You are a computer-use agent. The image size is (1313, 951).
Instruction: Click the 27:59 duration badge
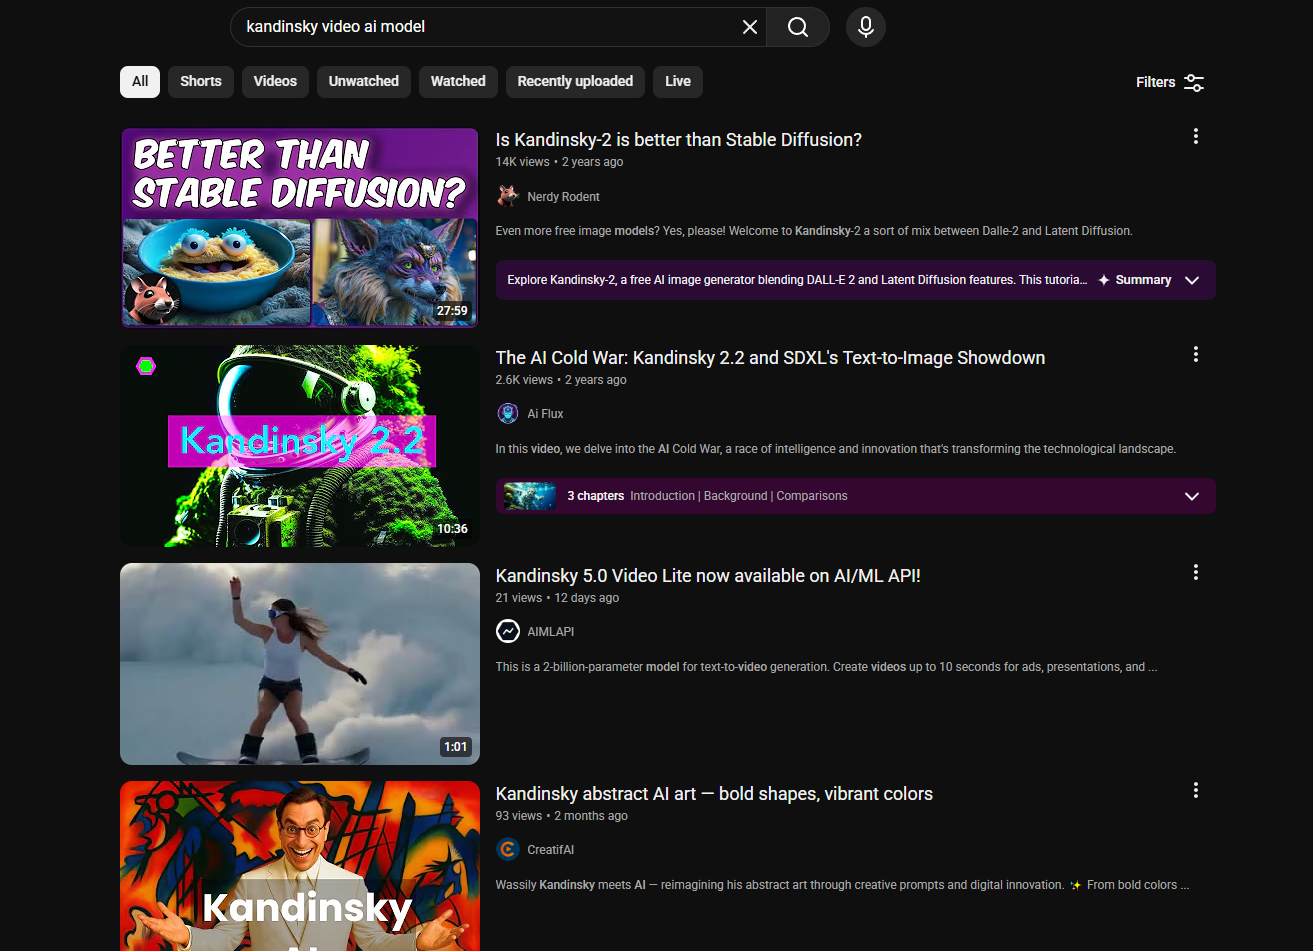pos(452,311)
